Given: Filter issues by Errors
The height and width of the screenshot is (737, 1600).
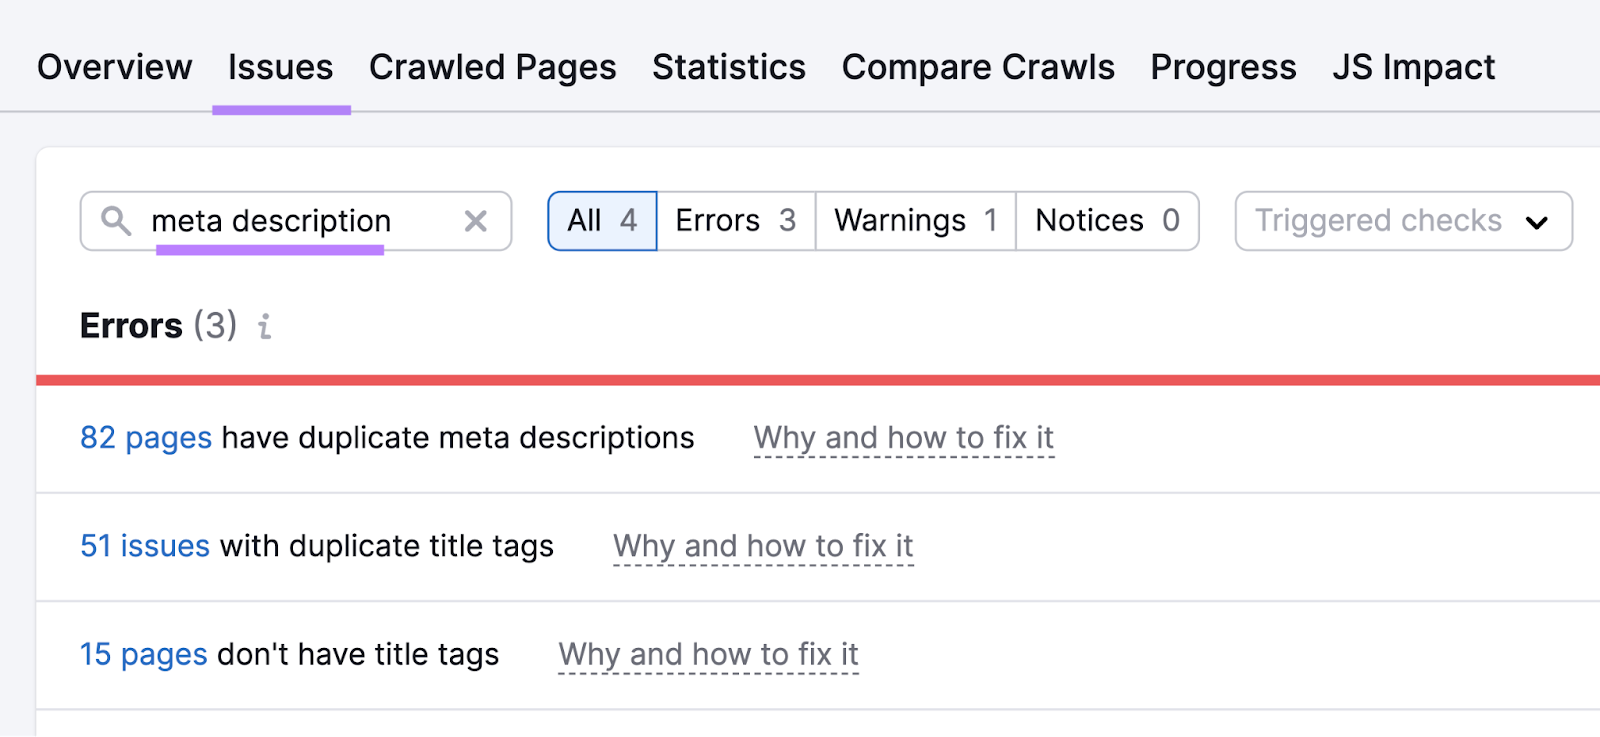Looking at the screenshot, I should (735, 221).
